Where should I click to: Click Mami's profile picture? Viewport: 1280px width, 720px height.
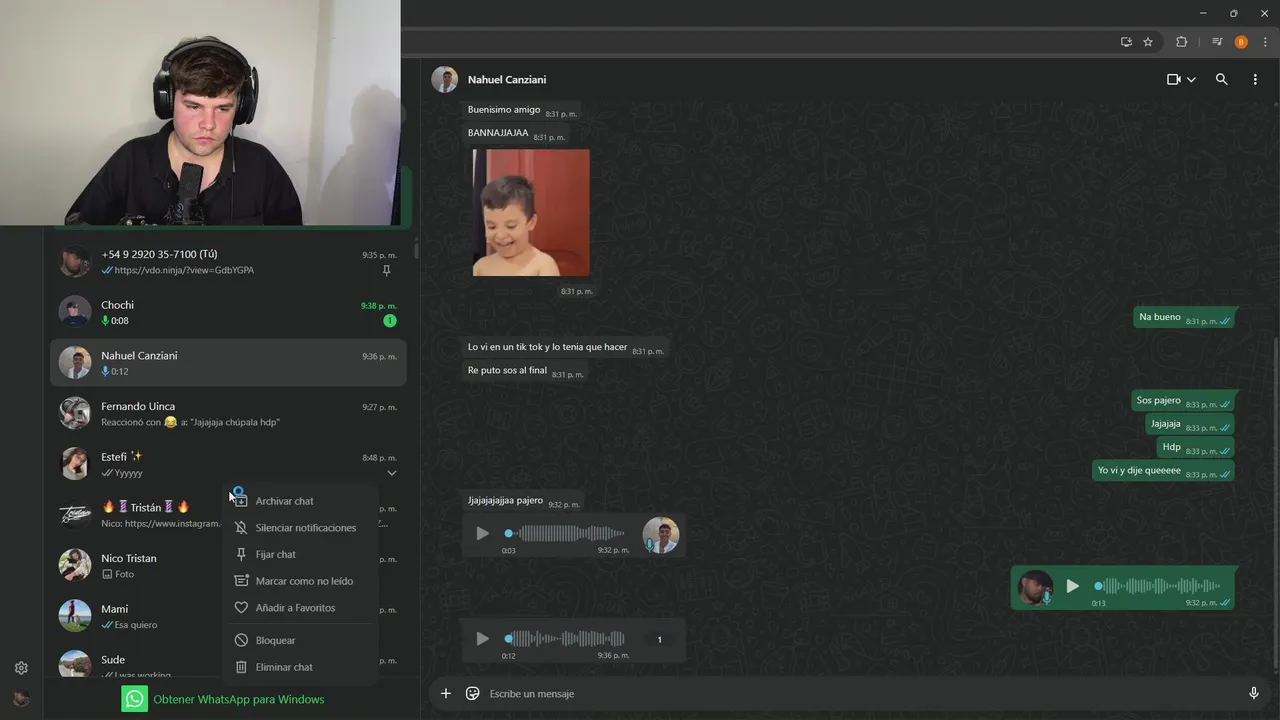[x=75, y=616]
